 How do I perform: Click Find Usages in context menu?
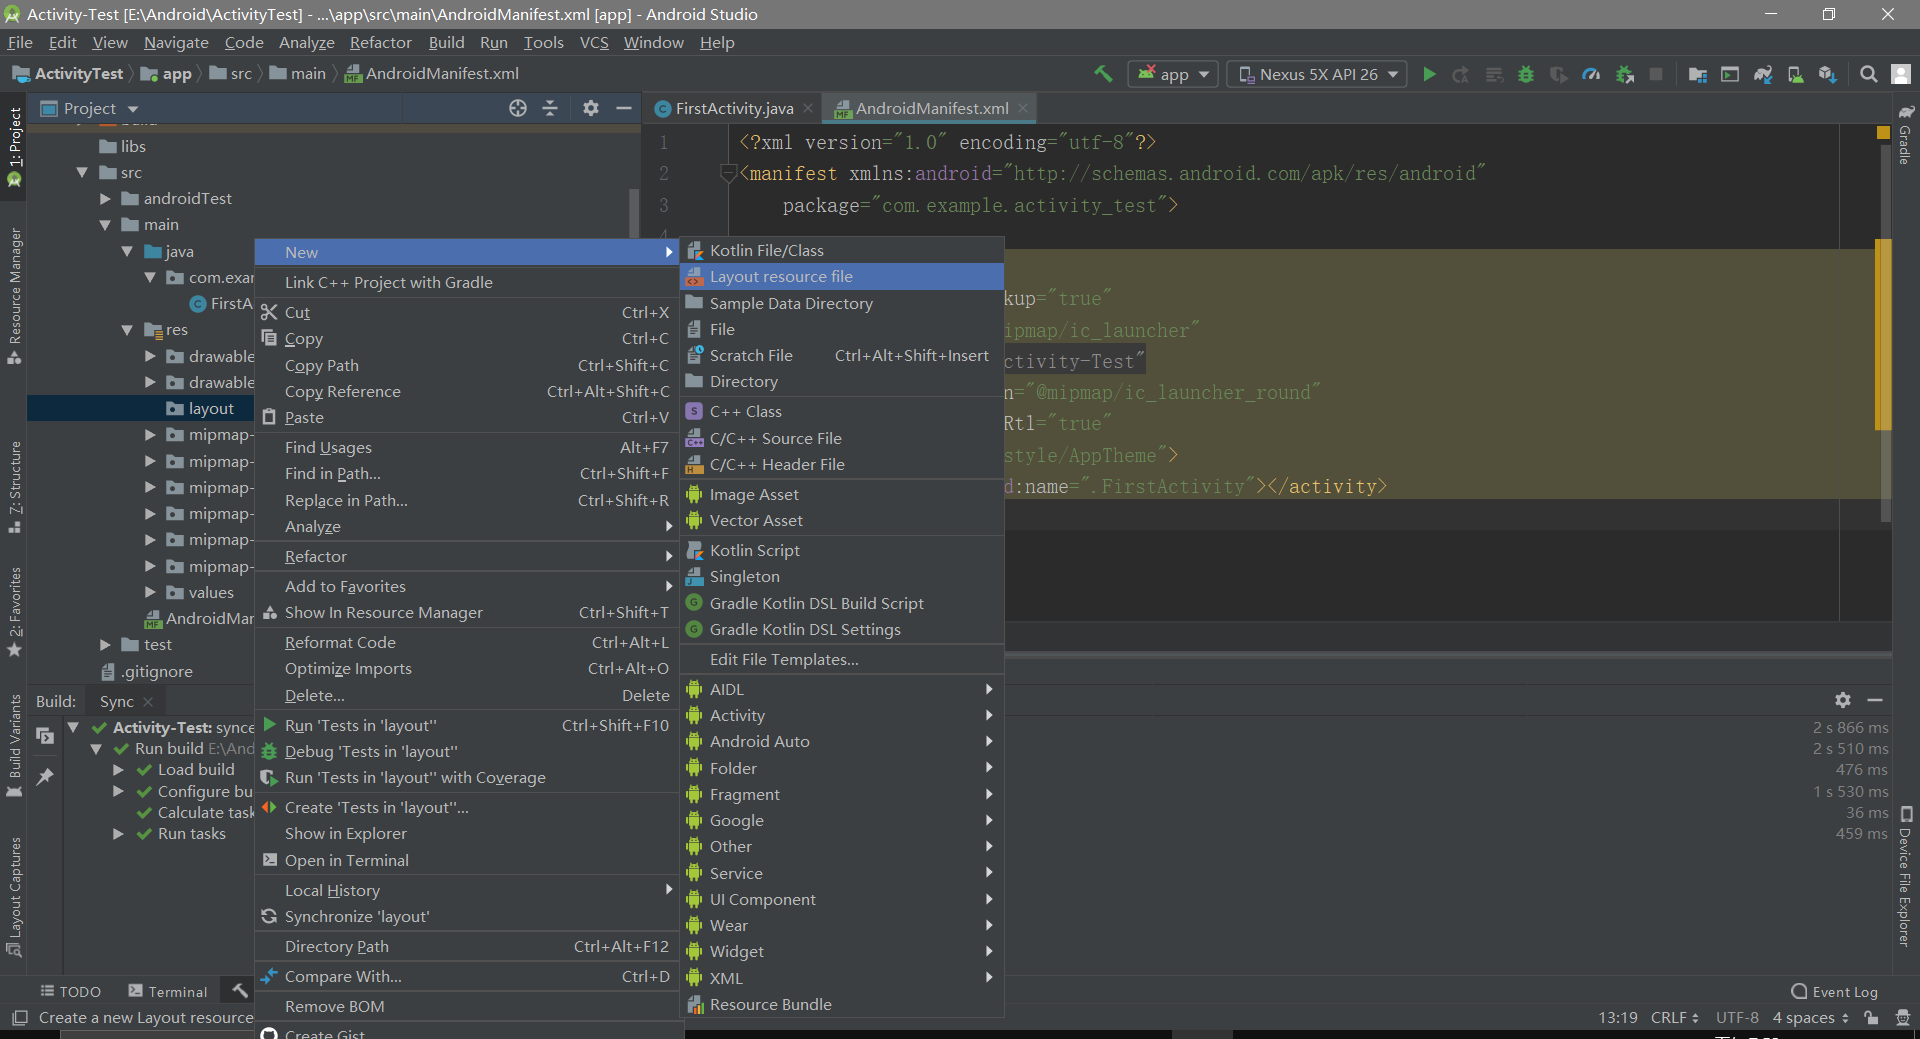pos(467,448)
